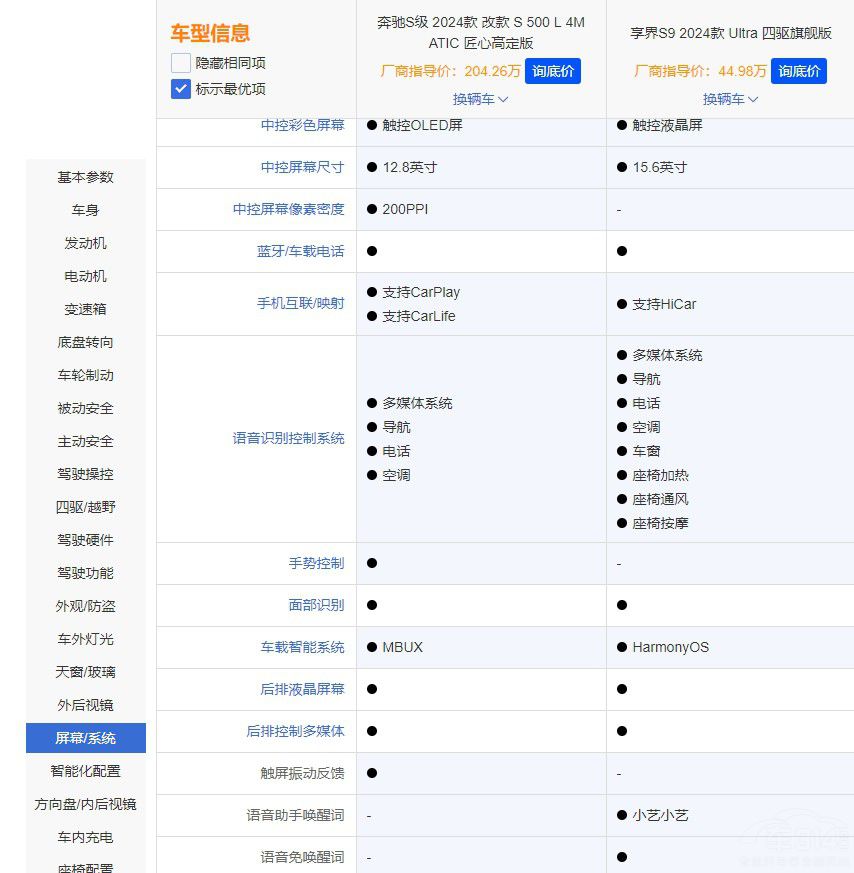The height and width of the screenshot is (873, 854).
Task: Click the 厂商指导价 204.26万 price text
Action: click(453, 71)
